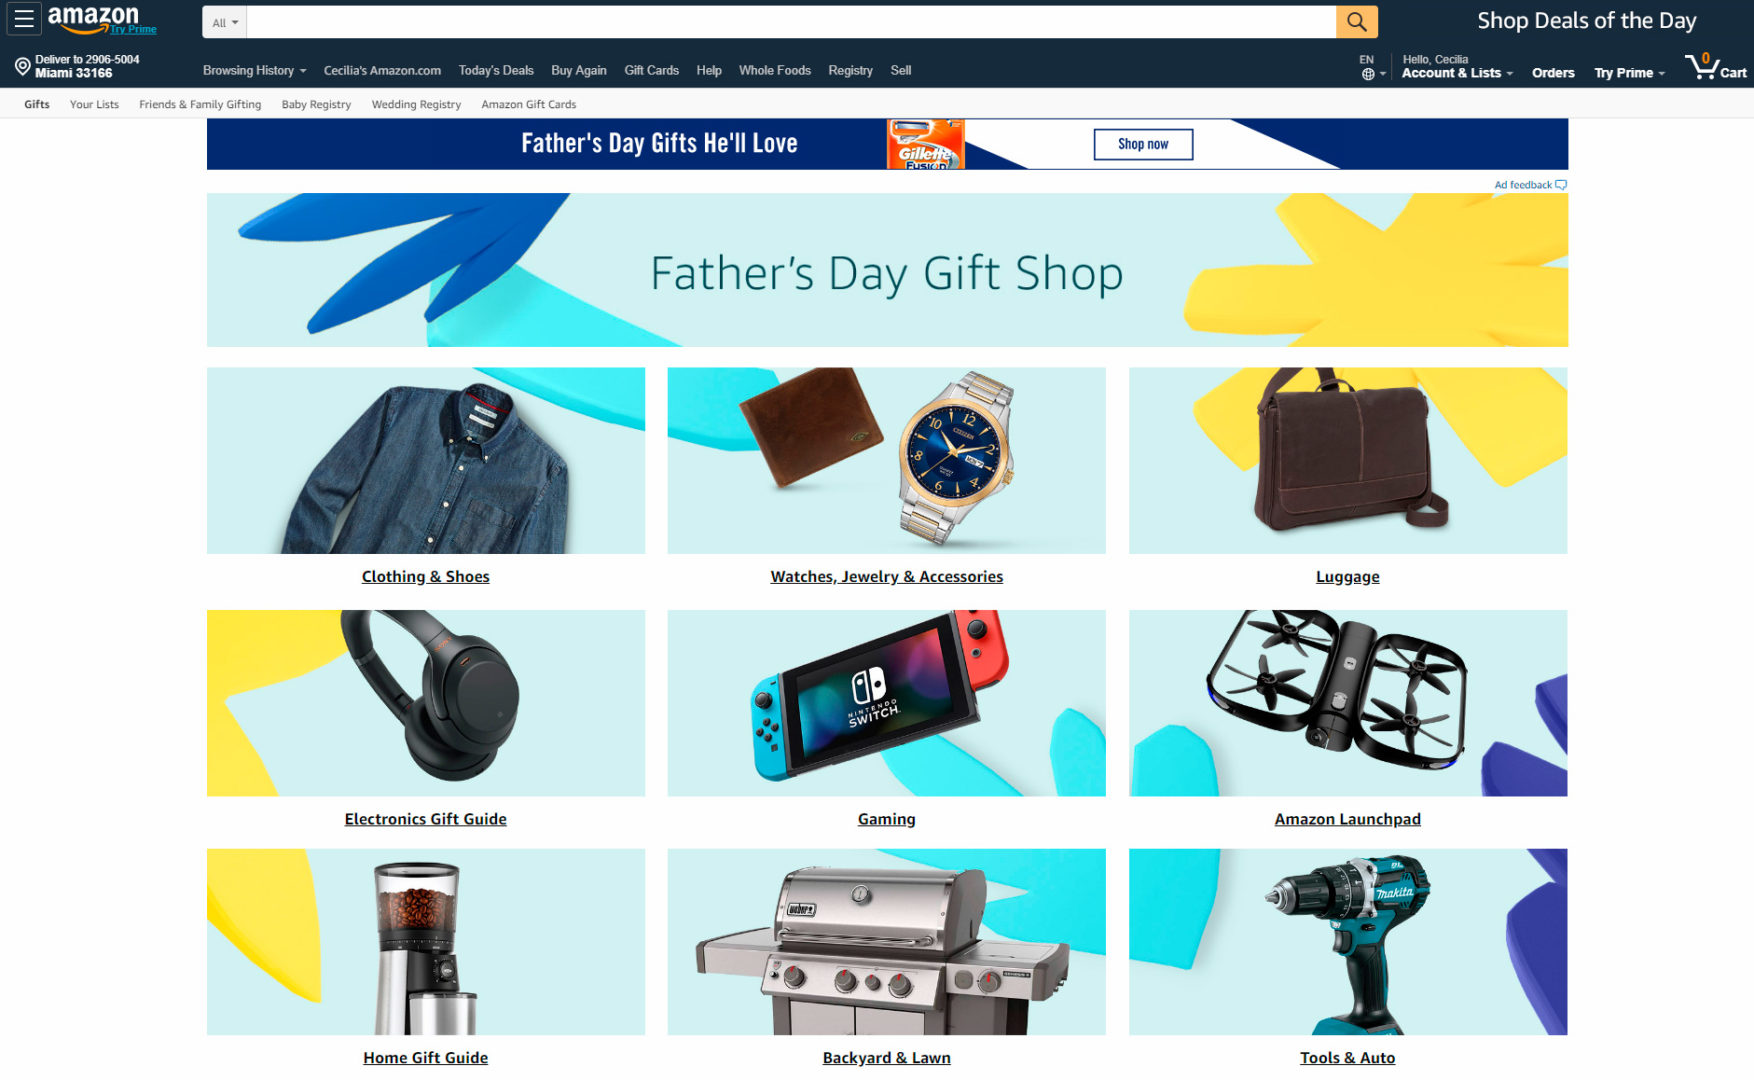Open the Account & Lists dropdown
Screen dimensions: 1754x1080
1457,67
